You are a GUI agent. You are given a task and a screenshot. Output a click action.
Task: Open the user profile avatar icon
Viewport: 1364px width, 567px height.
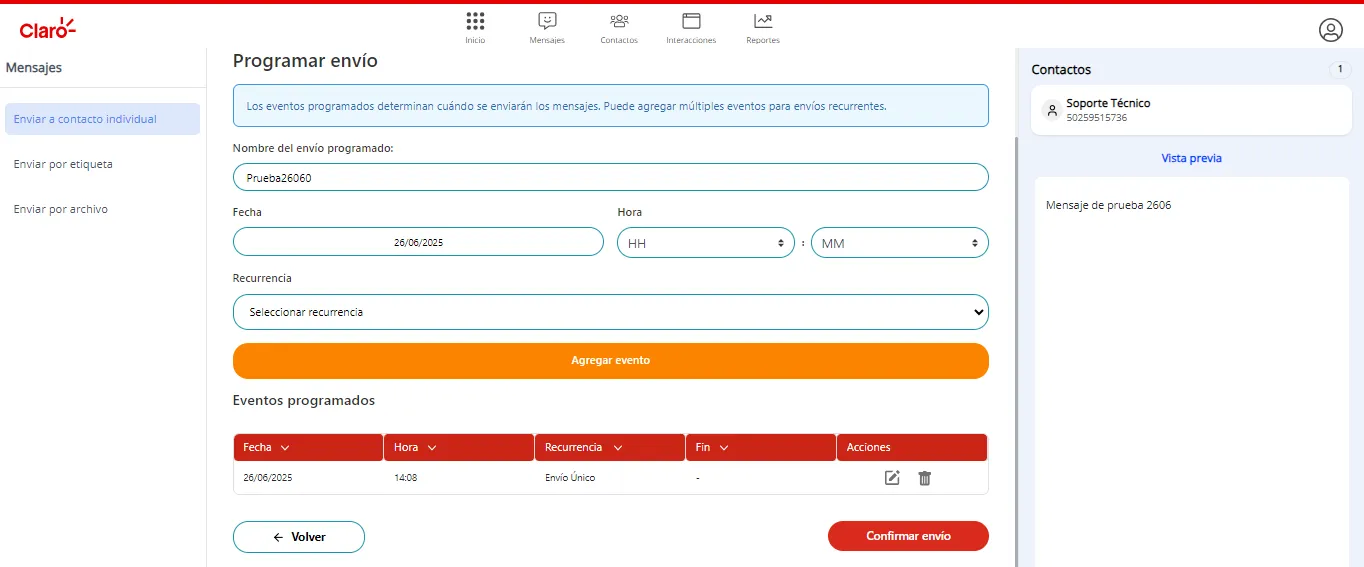point(1330,30)
